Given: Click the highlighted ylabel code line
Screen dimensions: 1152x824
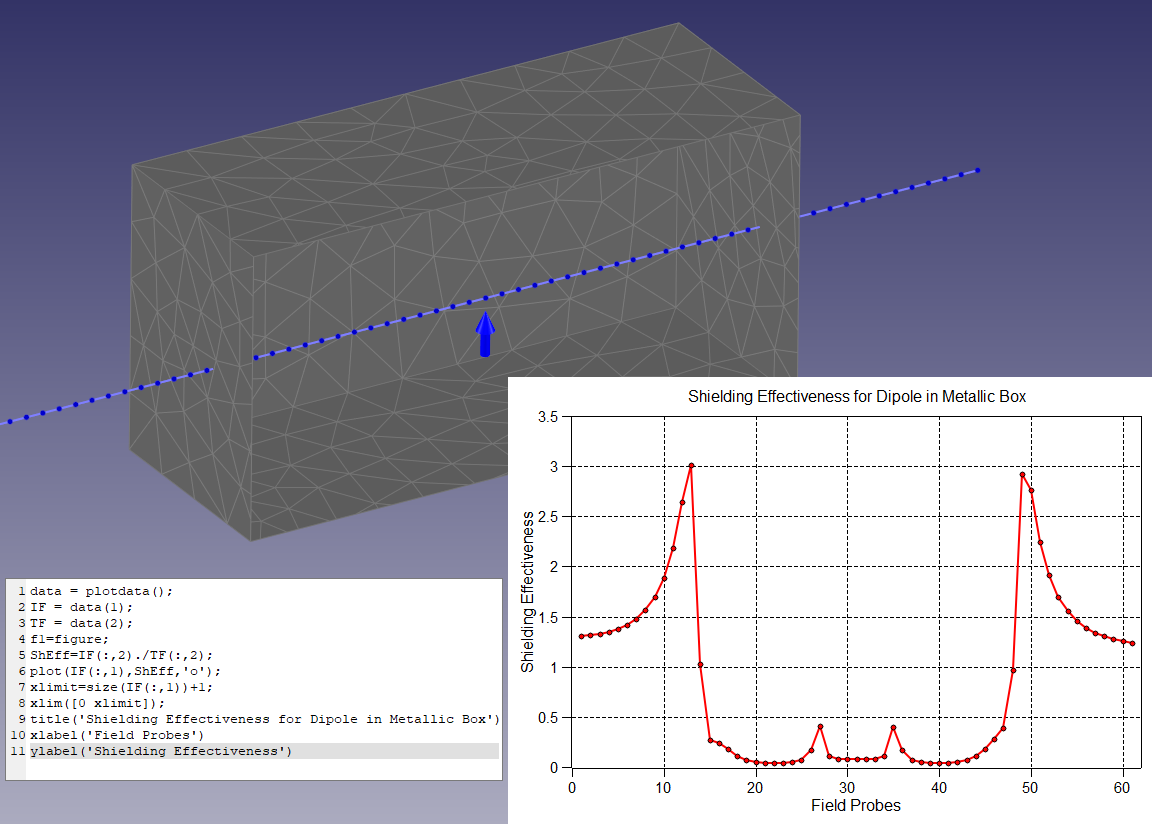Looking at the screenshot, I should pyautogui.click(x=161, y=751).
